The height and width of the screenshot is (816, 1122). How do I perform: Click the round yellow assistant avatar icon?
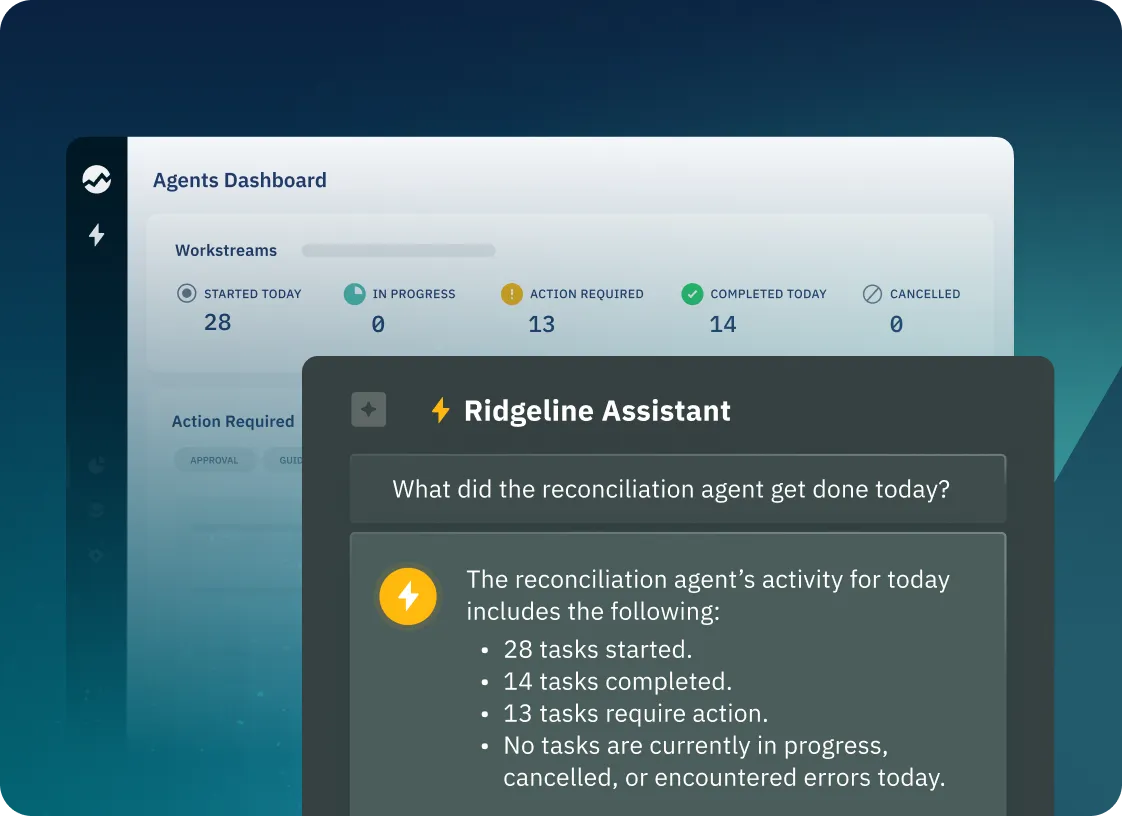[x=408, y=596]
